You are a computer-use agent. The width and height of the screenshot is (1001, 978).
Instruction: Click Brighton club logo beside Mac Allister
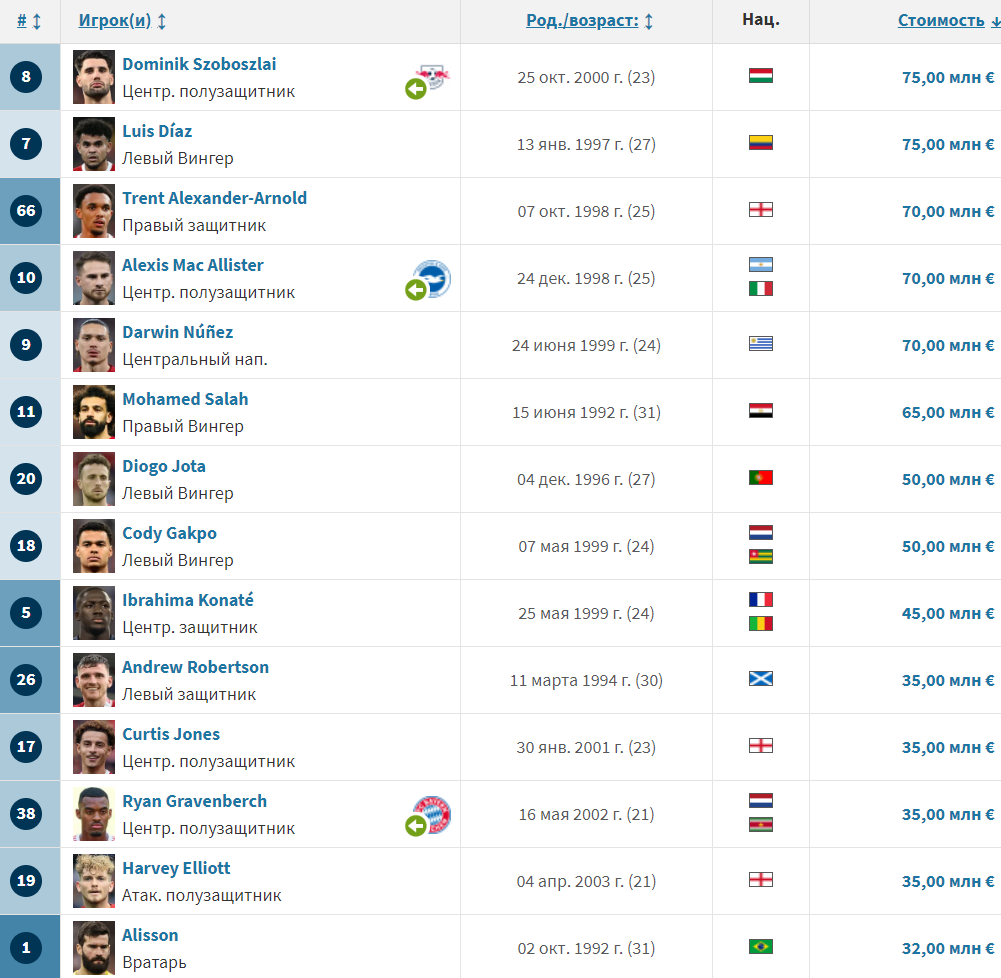tap(433, 278)
